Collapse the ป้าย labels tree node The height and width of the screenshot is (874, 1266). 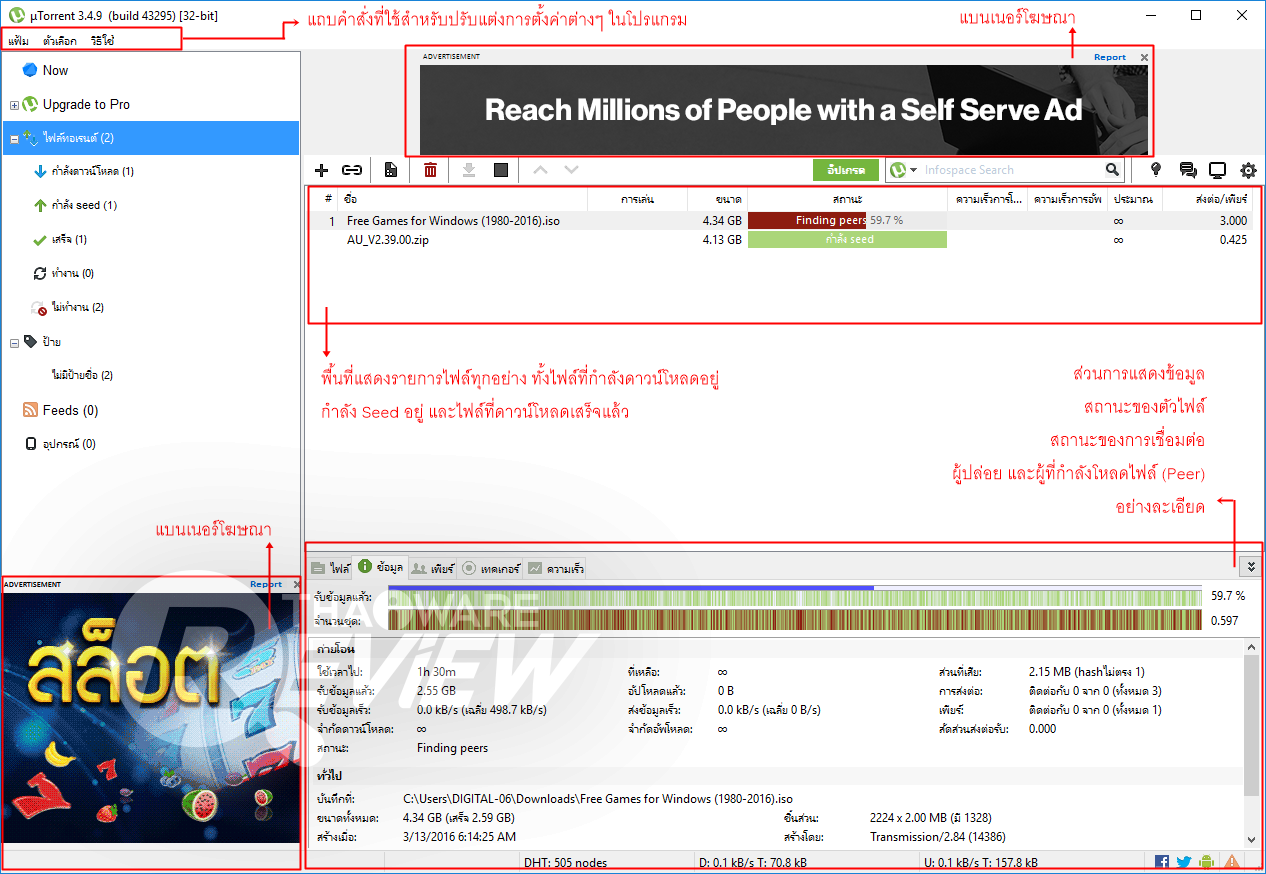[14, 343]
